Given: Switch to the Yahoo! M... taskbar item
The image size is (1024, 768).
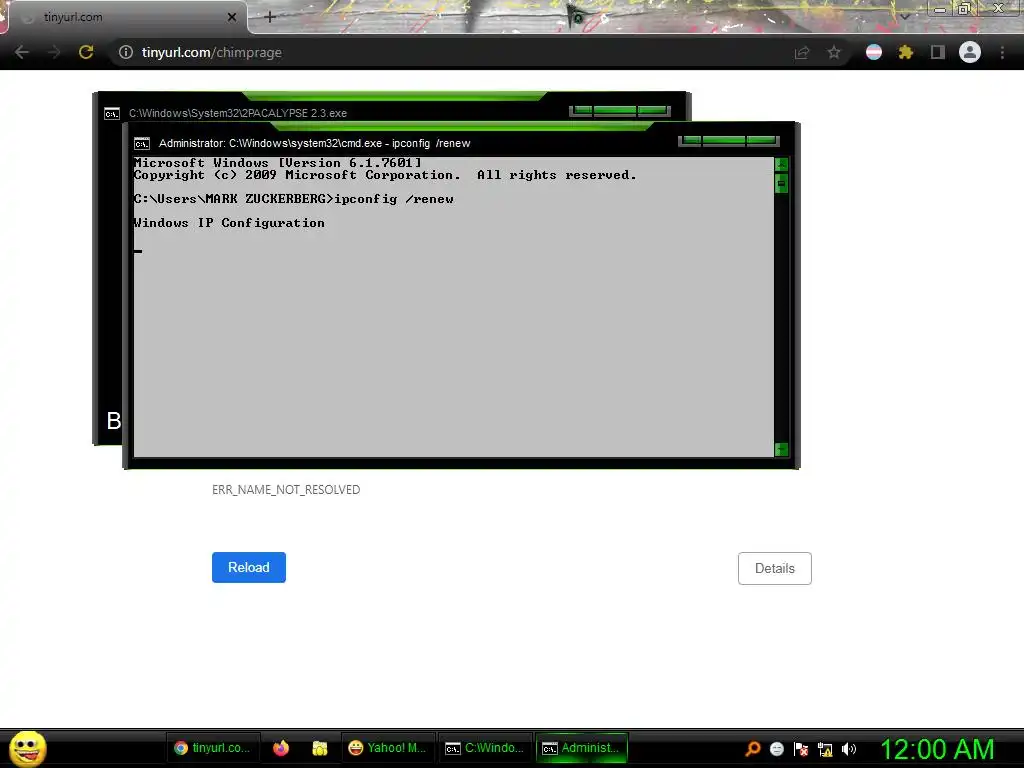Looking at the screenshot, I should tap(387, 748).
